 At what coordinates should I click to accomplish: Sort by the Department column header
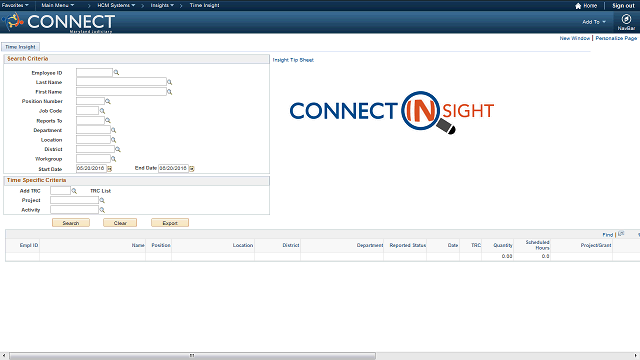click(370, 245)
